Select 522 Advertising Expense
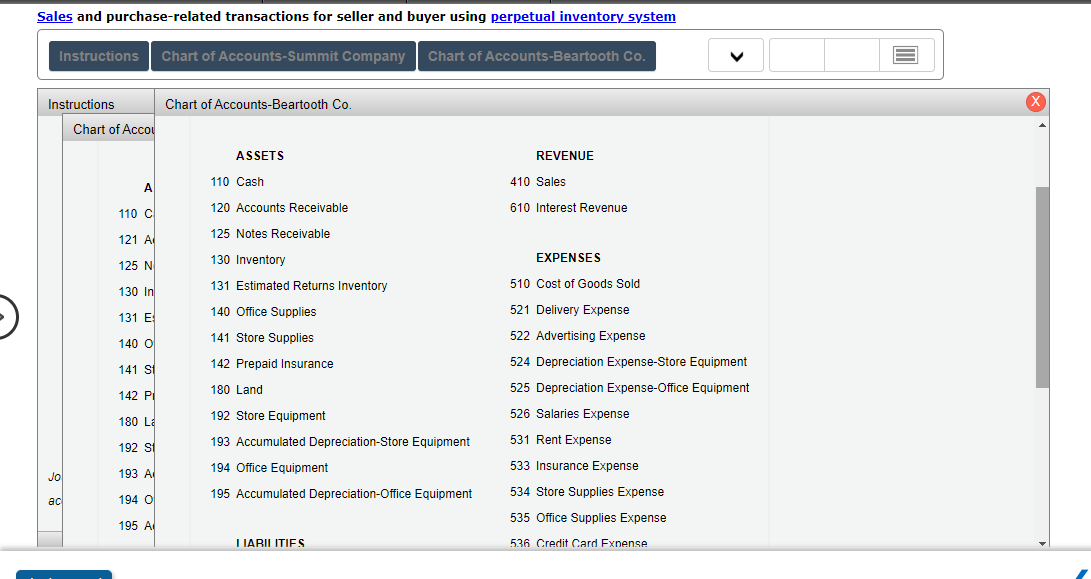The width and height of the screenshot is (1091, 579). 578,335
